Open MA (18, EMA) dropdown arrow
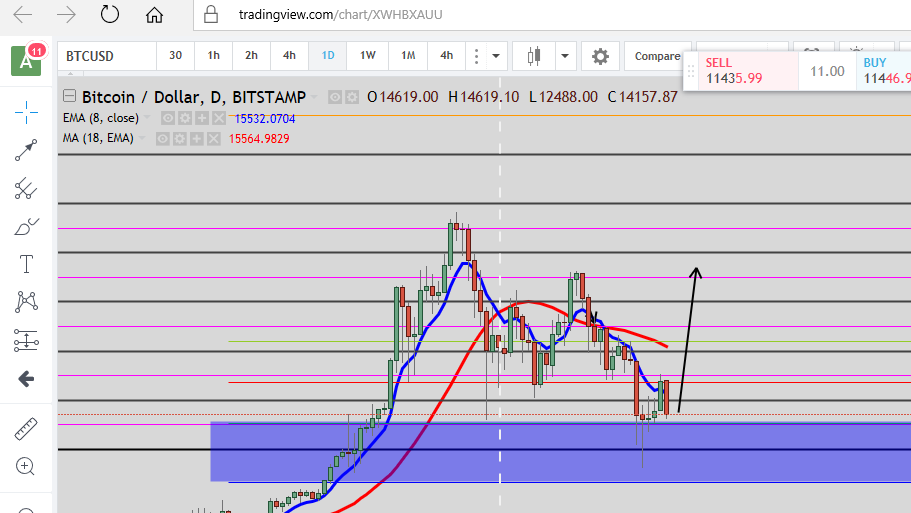 (x=141, y=138)
